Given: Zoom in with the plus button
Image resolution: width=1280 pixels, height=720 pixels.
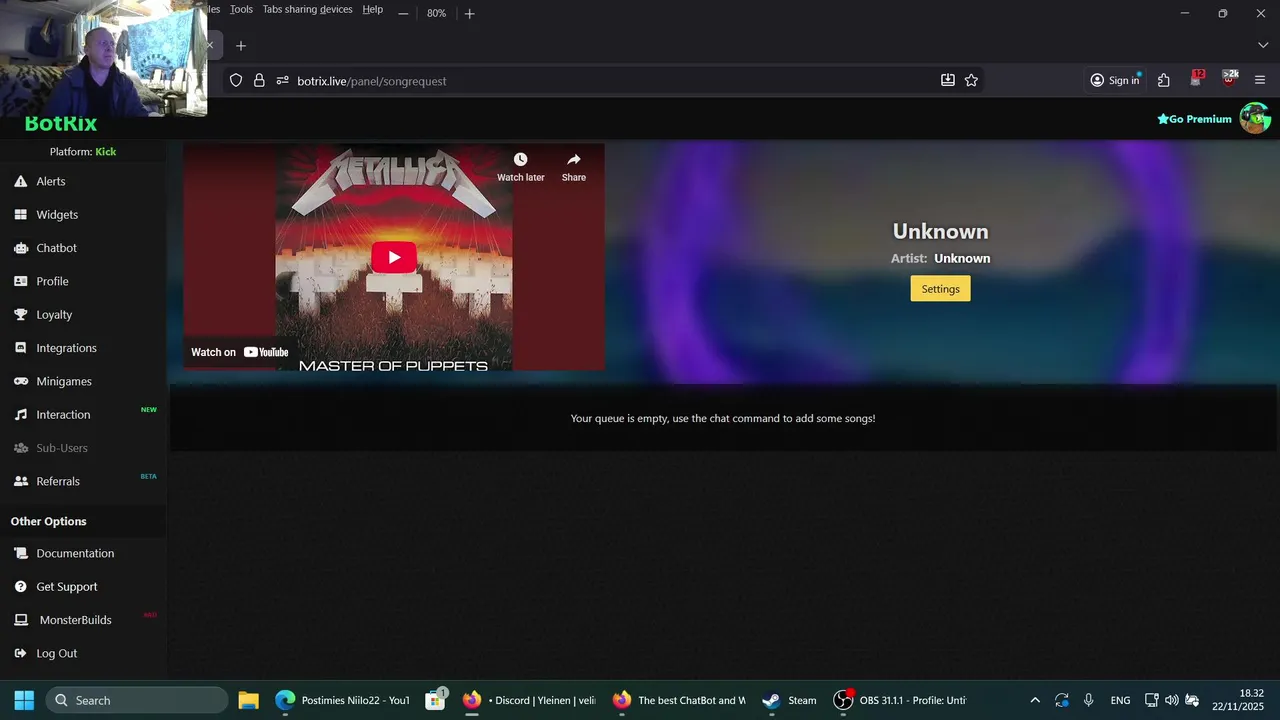Looking at the screenshot, I should point(469,13).
